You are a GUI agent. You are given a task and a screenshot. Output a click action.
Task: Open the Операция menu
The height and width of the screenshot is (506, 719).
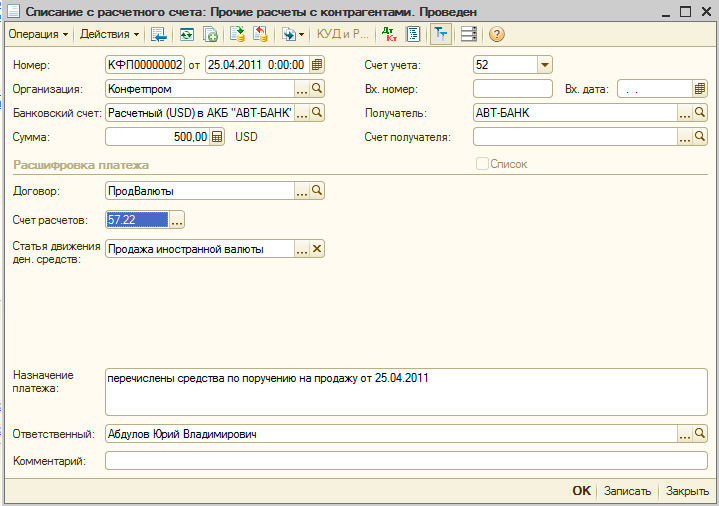tap(38, 35)
